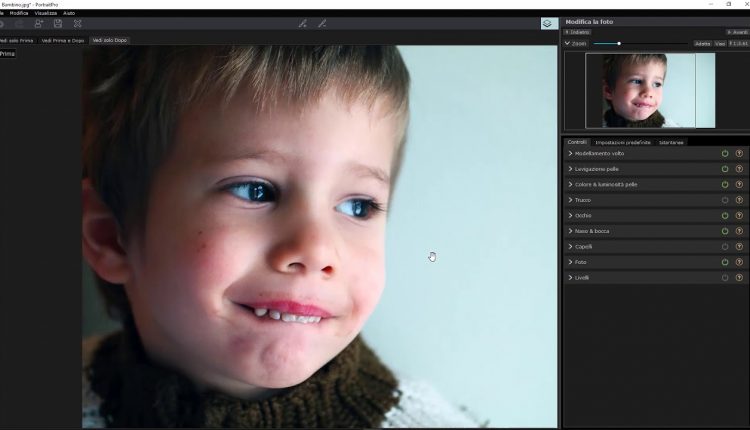Toggle Occhio power switch
The height and width of the screenshot is (430, 750).
tap(725, 216)
